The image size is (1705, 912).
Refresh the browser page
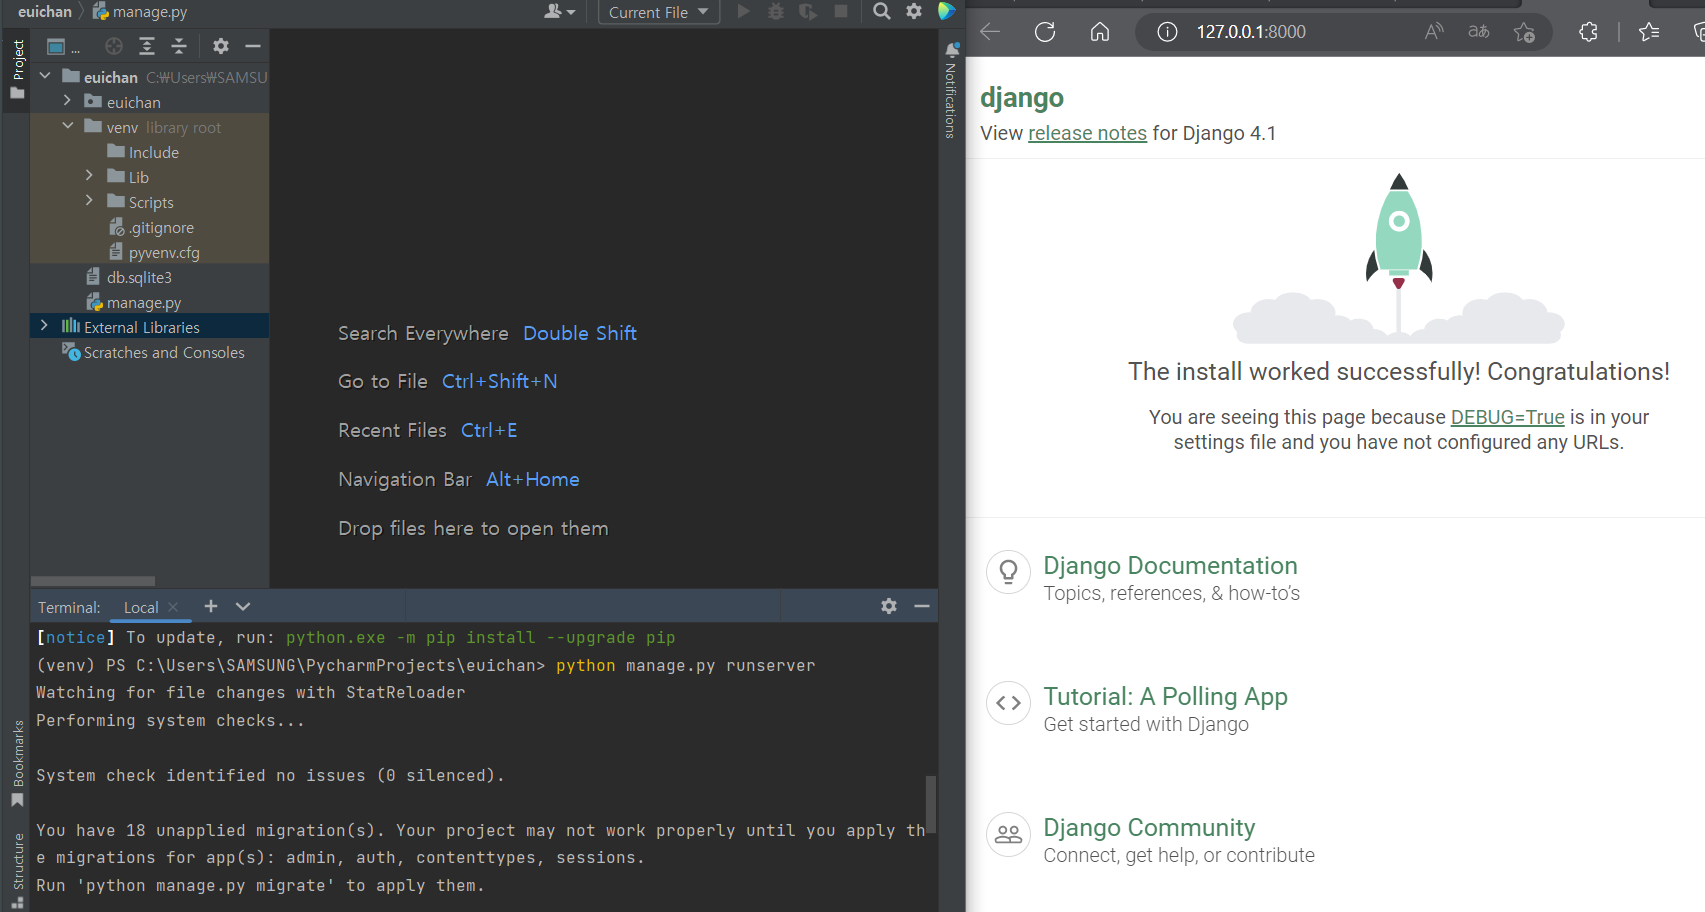click(x=1045, y=32)
